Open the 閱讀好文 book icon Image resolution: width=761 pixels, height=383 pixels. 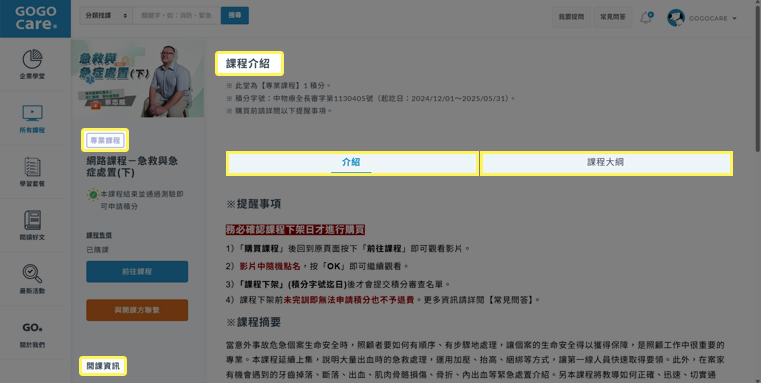click(x=32, y=220)
